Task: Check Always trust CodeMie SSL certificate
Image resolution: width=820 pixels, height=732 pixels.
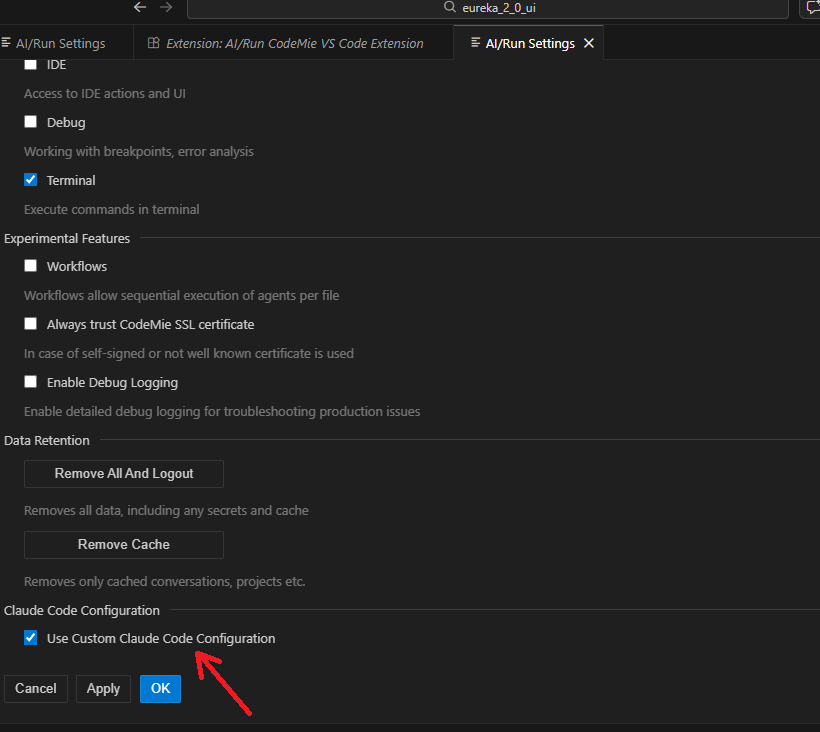Action: pyautogui.click(x=30, y=324)
